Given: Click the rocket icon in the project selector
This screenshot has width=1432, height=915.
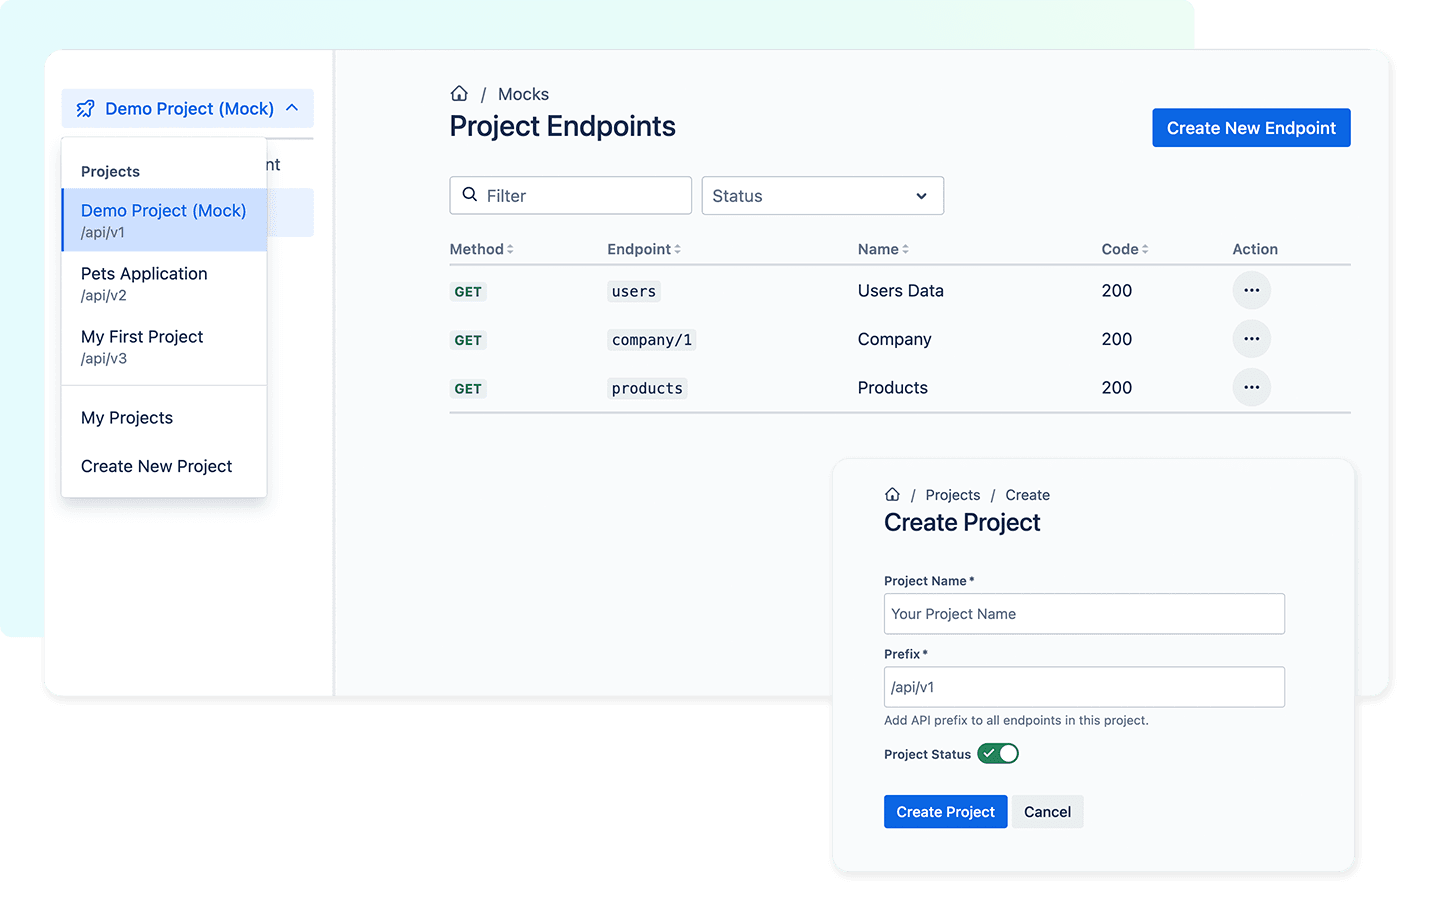Looking at the screenshot, I should coord(86,108).
